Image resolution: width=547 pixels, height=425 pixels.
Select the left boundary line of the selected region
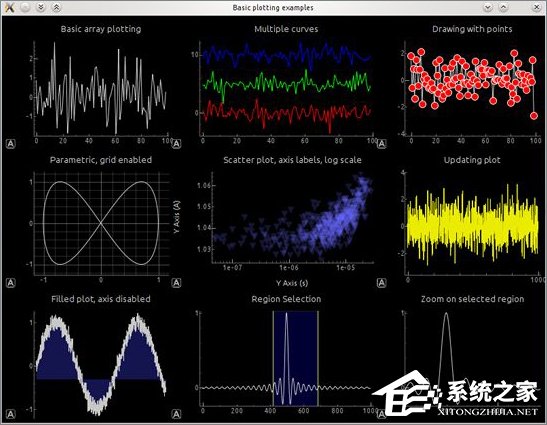273,358
